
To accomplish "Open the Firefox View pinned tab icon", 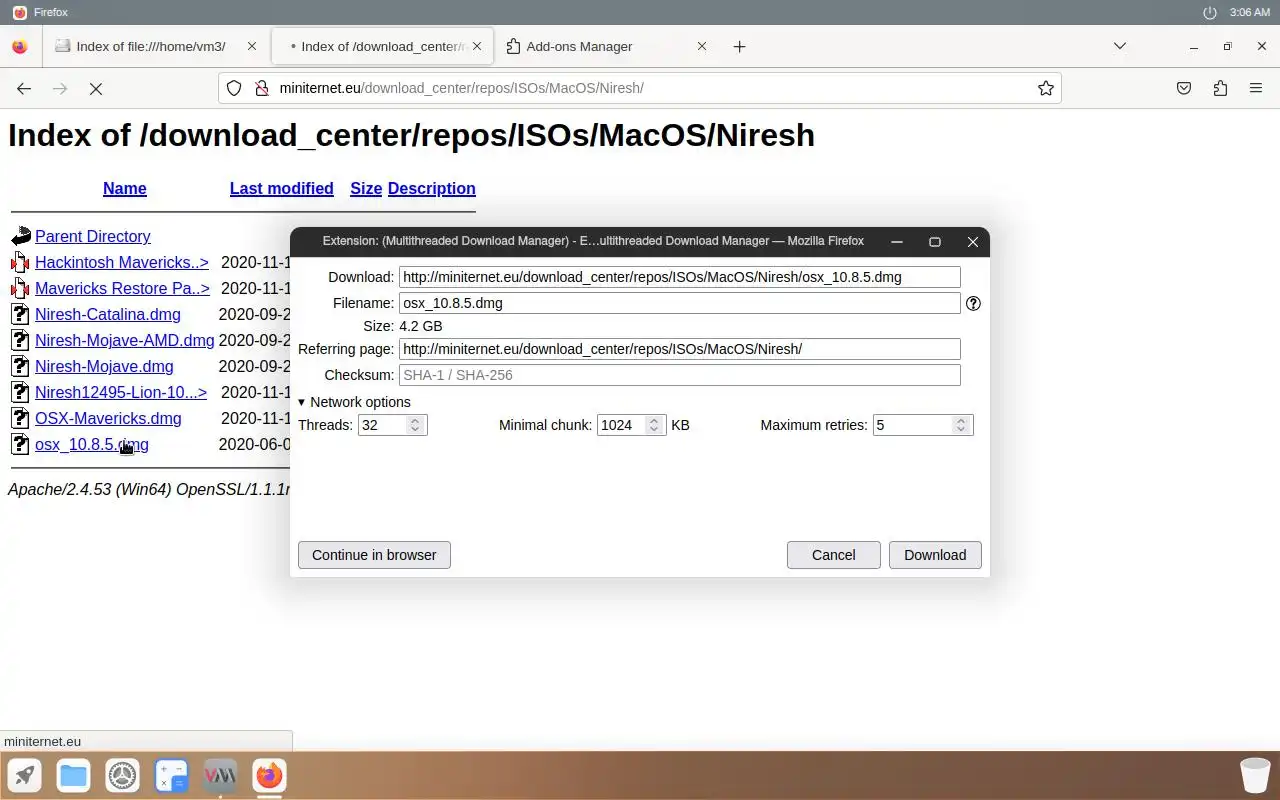I will pyautogui.click(x=20, y=46).
